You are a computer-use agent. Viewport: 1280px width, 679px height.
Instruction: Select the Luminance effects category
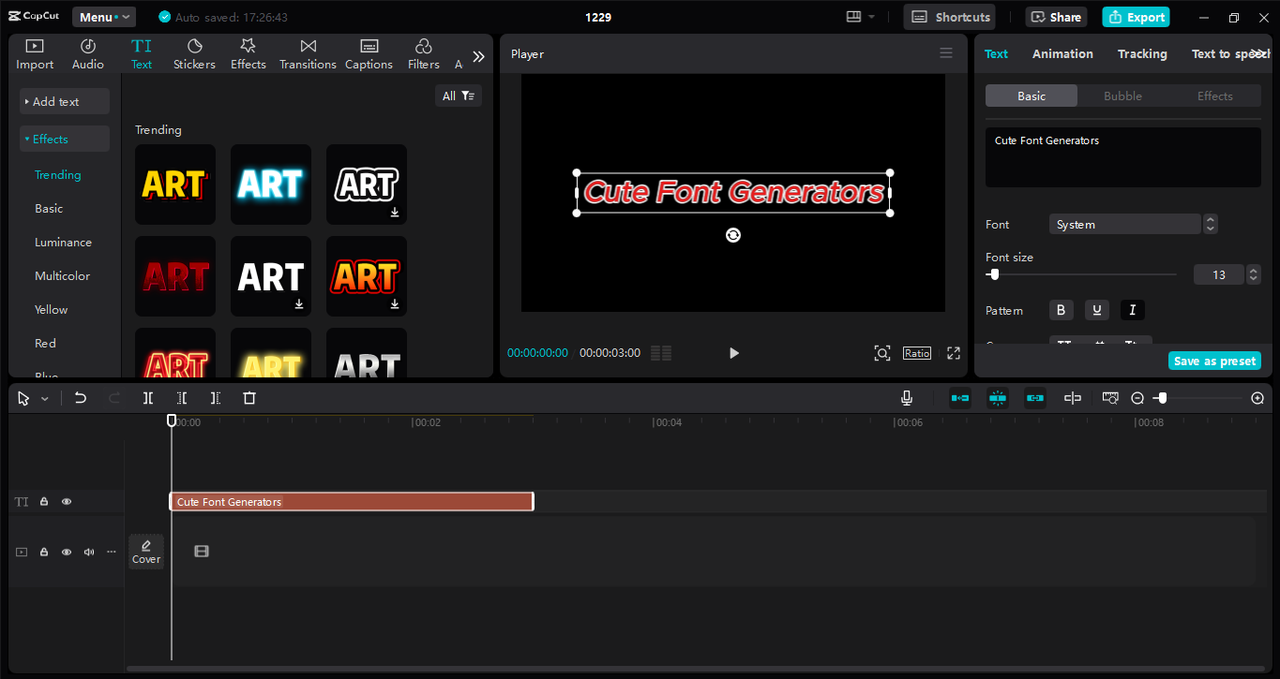click(x=63, y=242)
